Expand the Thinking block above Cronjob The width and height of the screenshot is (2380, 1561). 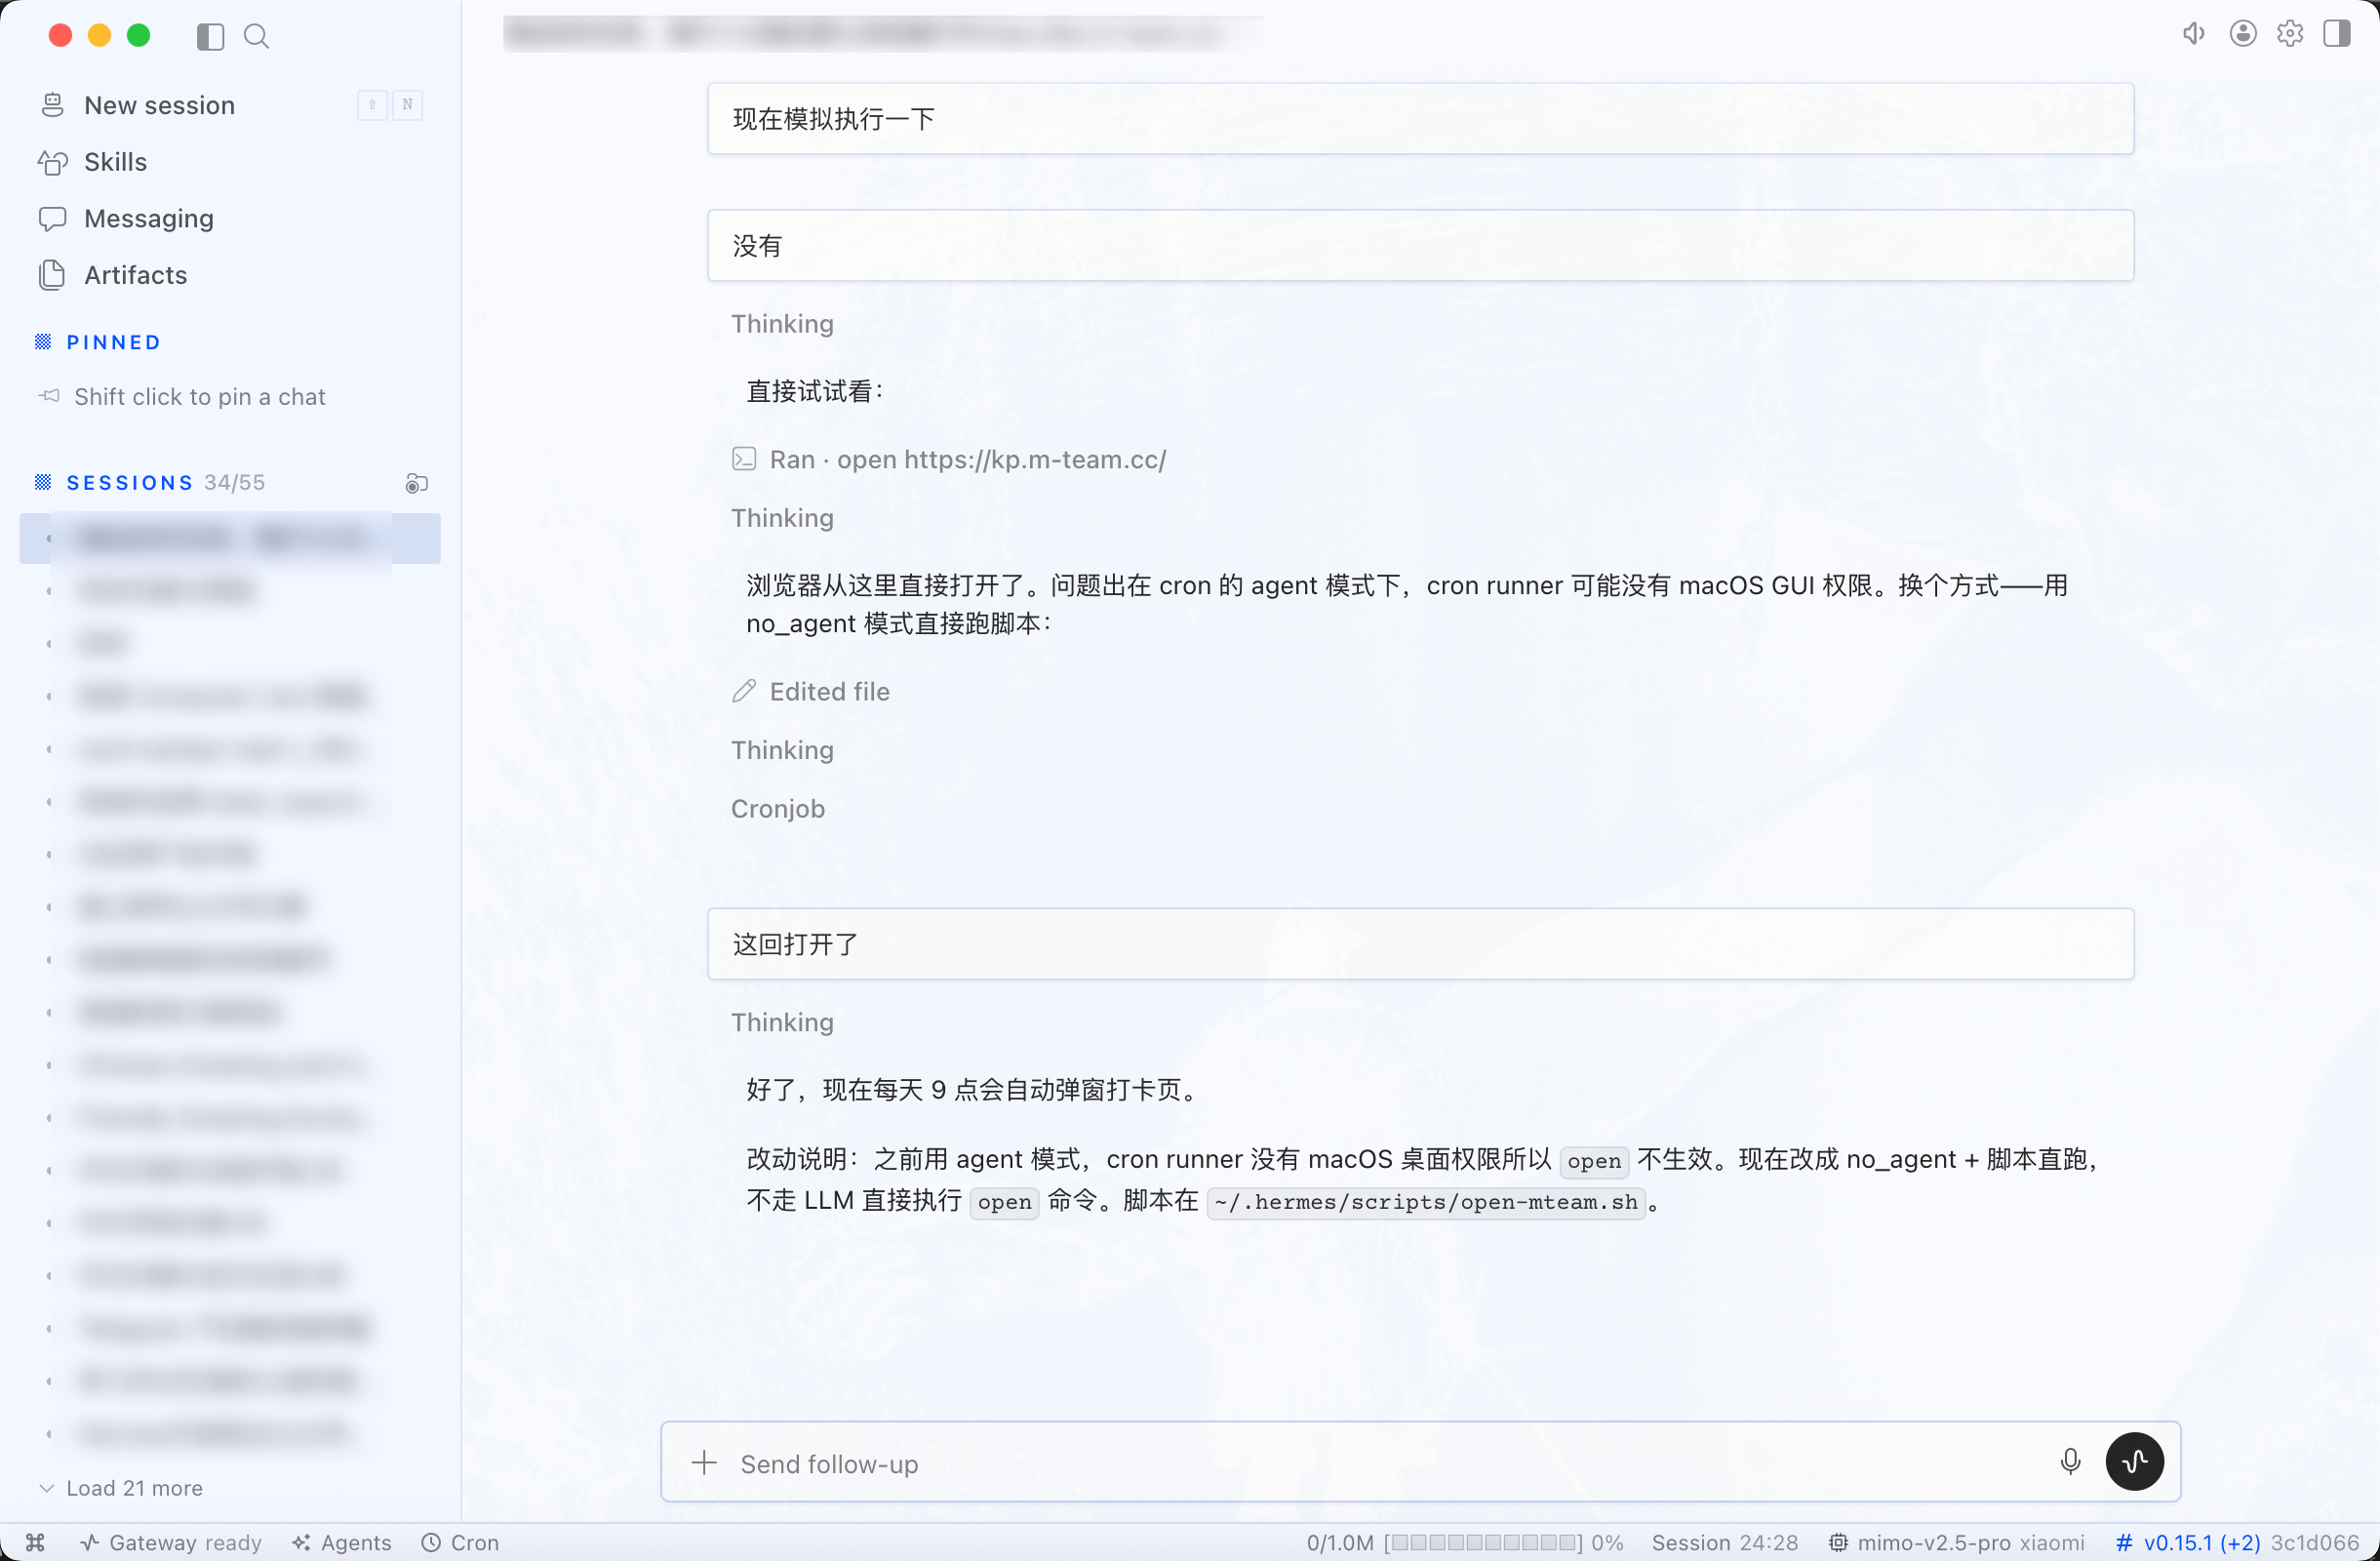[782, 750]
